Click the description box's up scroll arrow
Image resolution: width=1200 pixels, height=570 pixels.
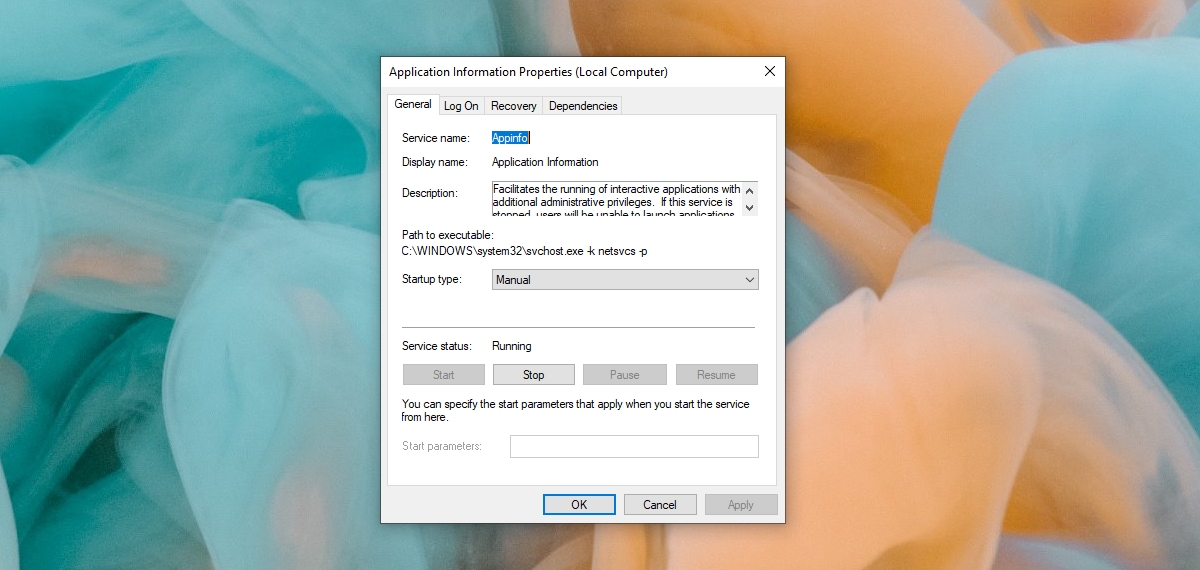750,190
